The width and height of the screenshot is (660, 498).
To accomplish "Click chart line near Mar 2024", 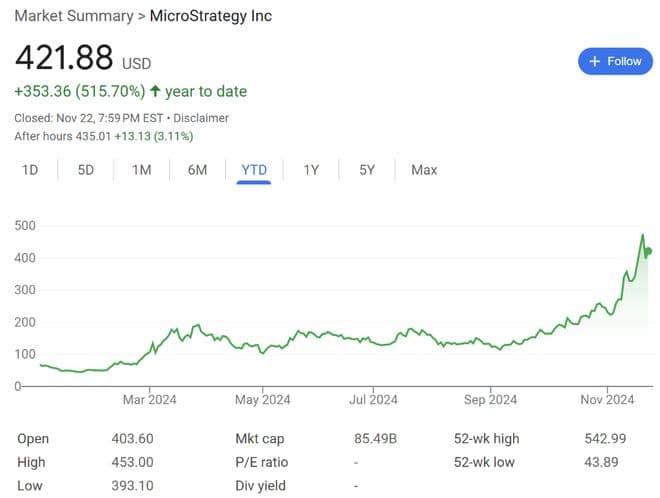I will (149, 351).
